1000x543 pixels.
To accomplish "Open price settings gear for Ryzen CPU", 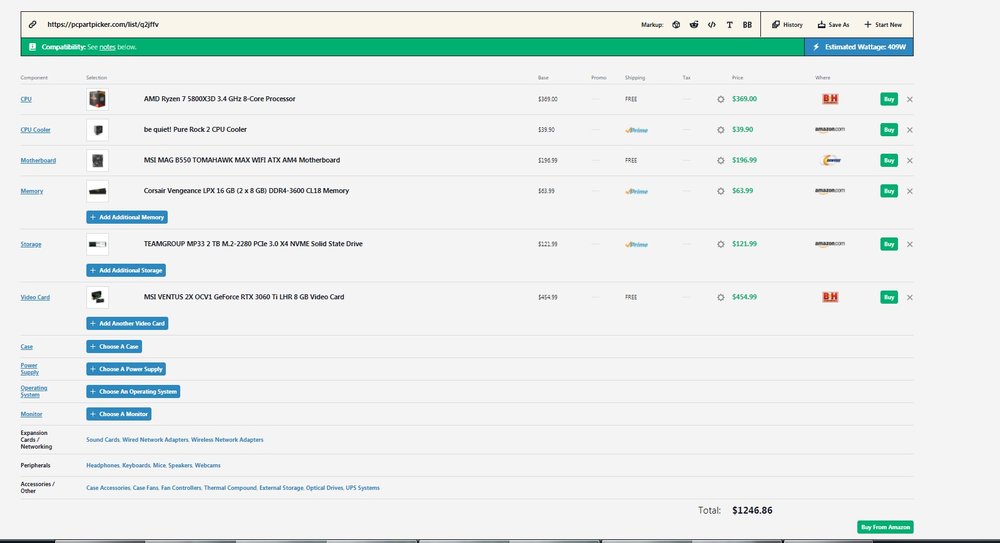I will pos(720,99).
